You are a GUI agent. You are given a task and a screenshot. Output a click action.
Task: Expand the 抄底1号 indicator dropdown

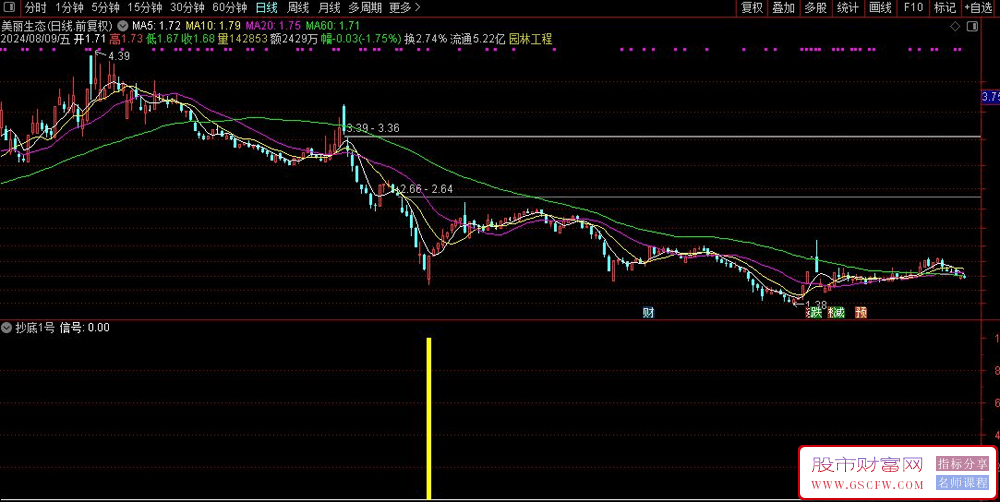7,328
